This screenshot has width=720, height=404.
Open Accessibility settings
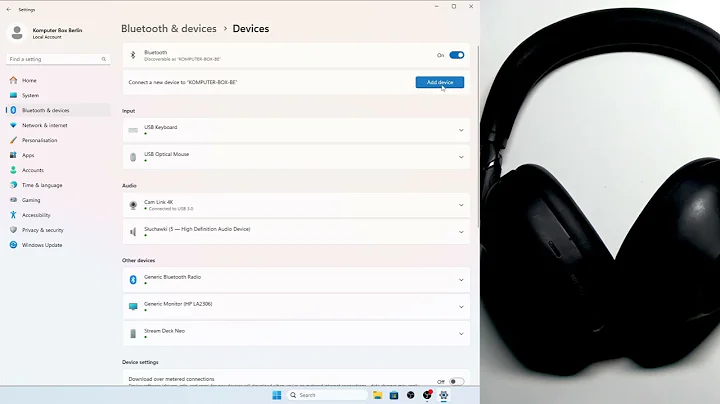point(58,215)
